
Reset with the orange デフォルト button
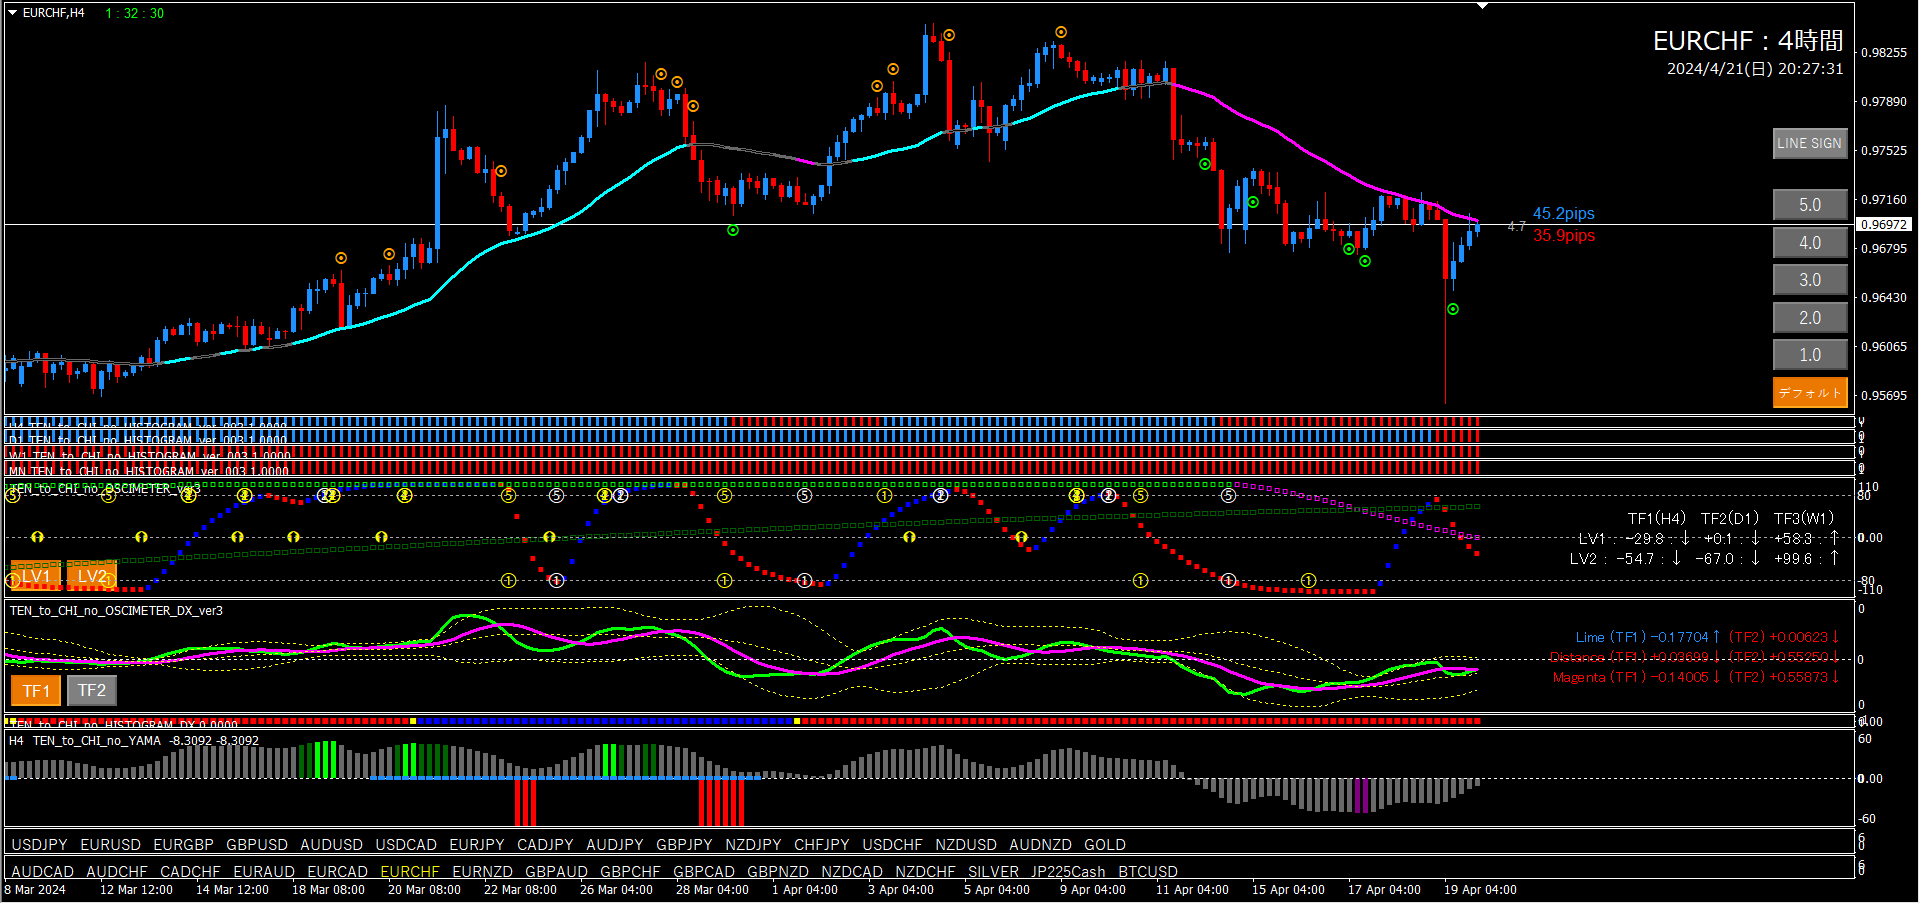pos(1809,393)
